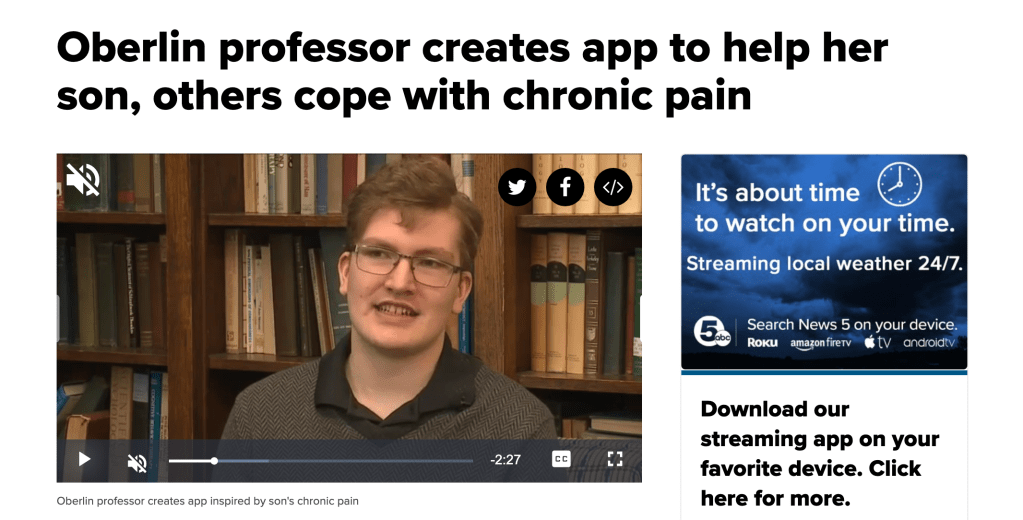The width and height of the screenshot is (1023, 520).
Task: Click the streaming weather 24/7 ad banner
Action: click(824, 262)
